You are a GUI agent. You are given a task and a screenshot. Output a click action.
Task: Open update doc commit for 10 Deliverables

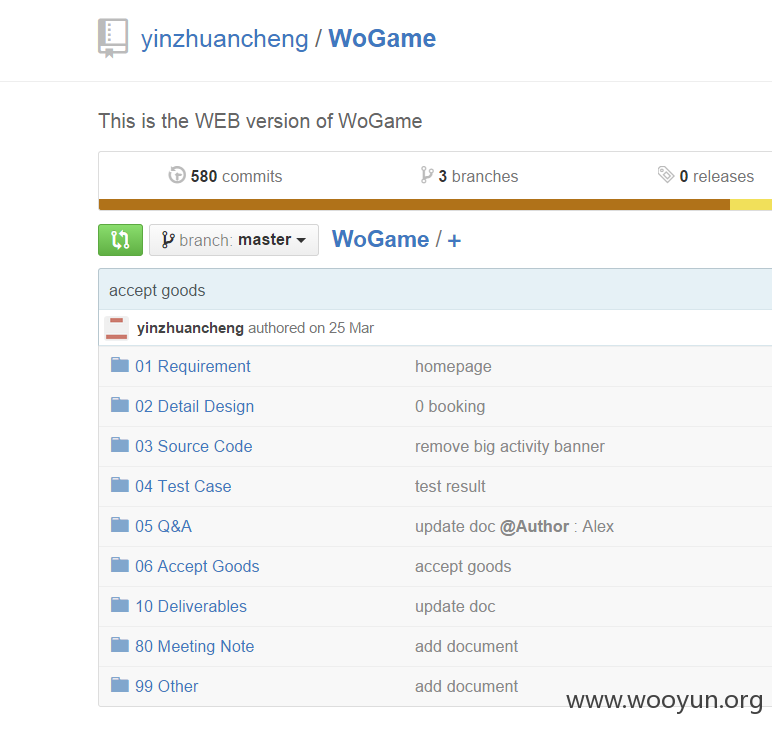(455, 606)
